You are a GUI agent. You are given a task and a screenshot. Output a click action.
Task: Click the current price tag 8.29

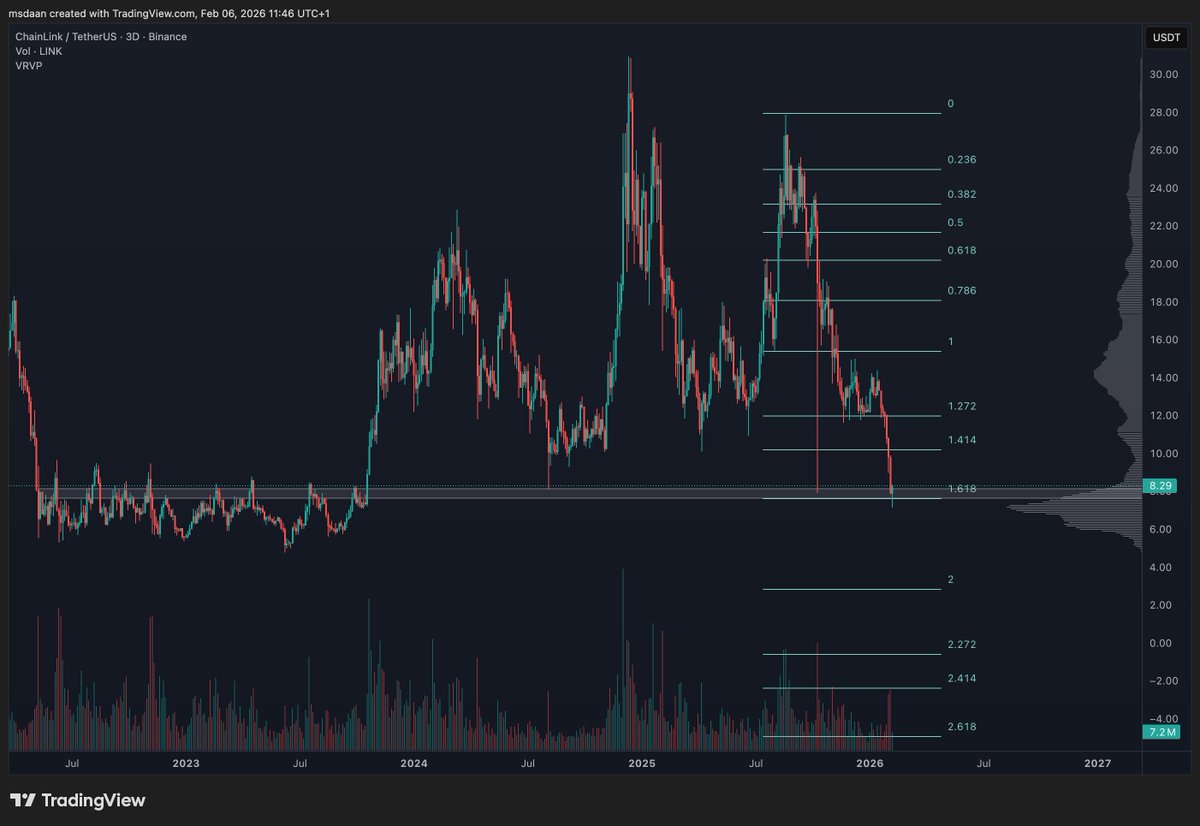coord(1161,485)
